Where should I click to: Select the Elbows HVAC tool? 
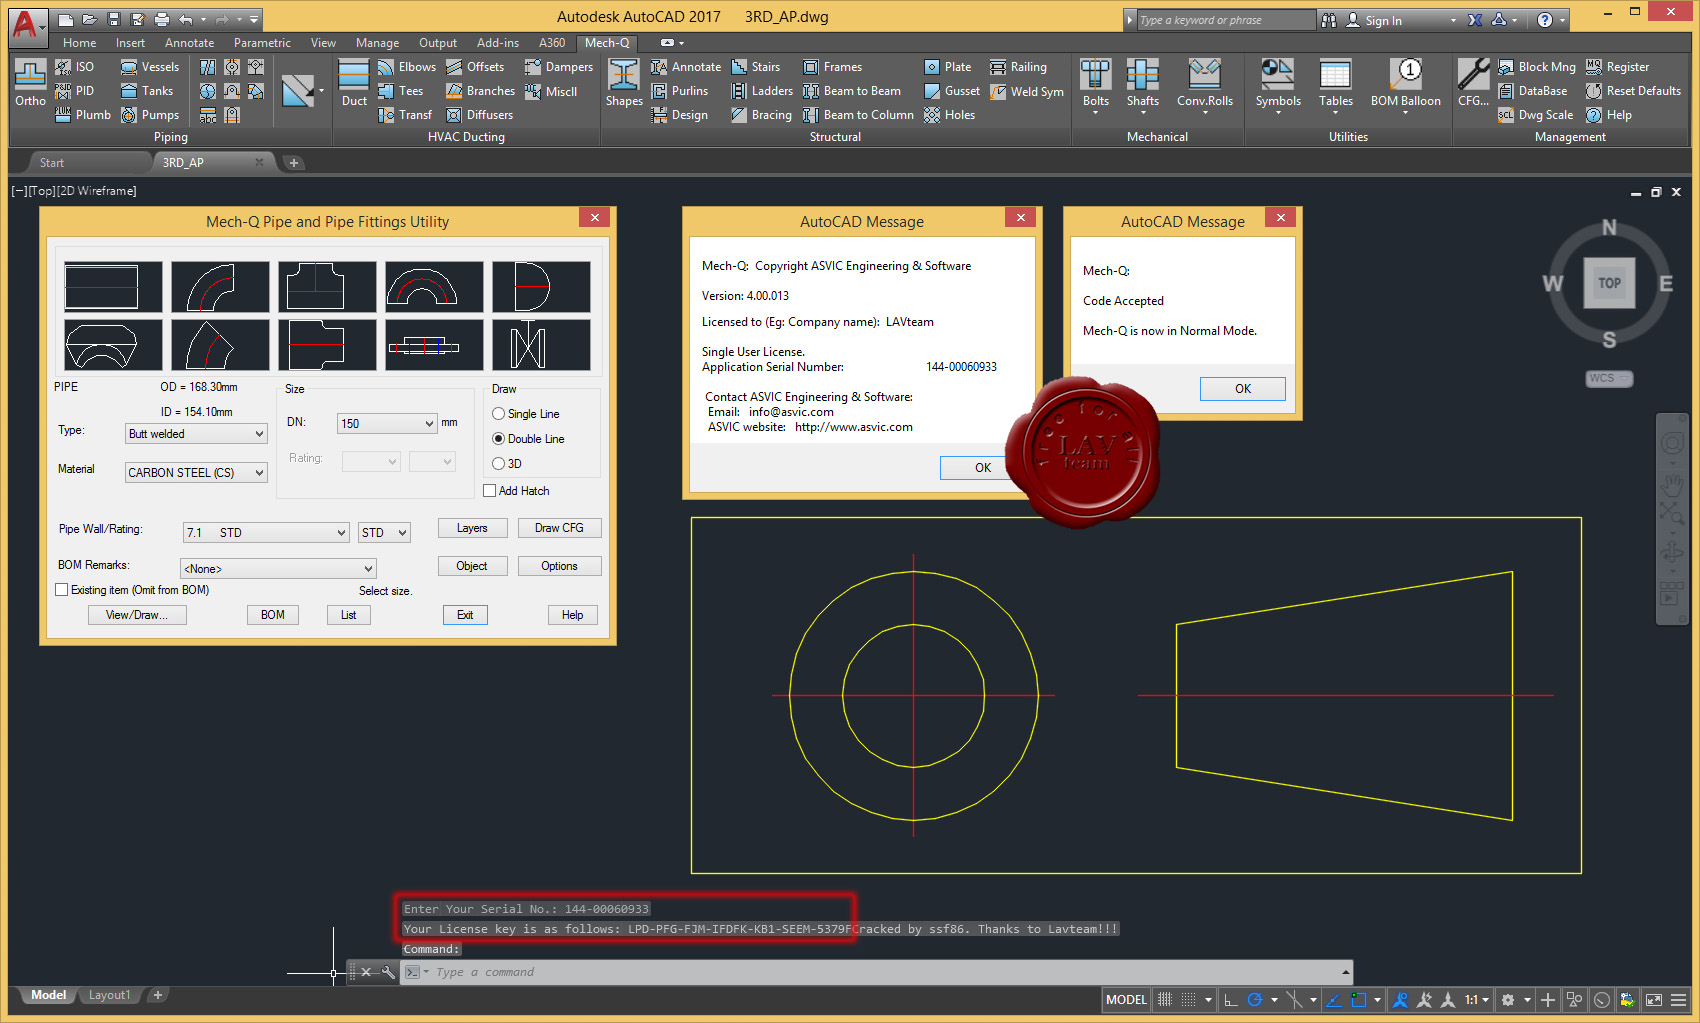407,67
